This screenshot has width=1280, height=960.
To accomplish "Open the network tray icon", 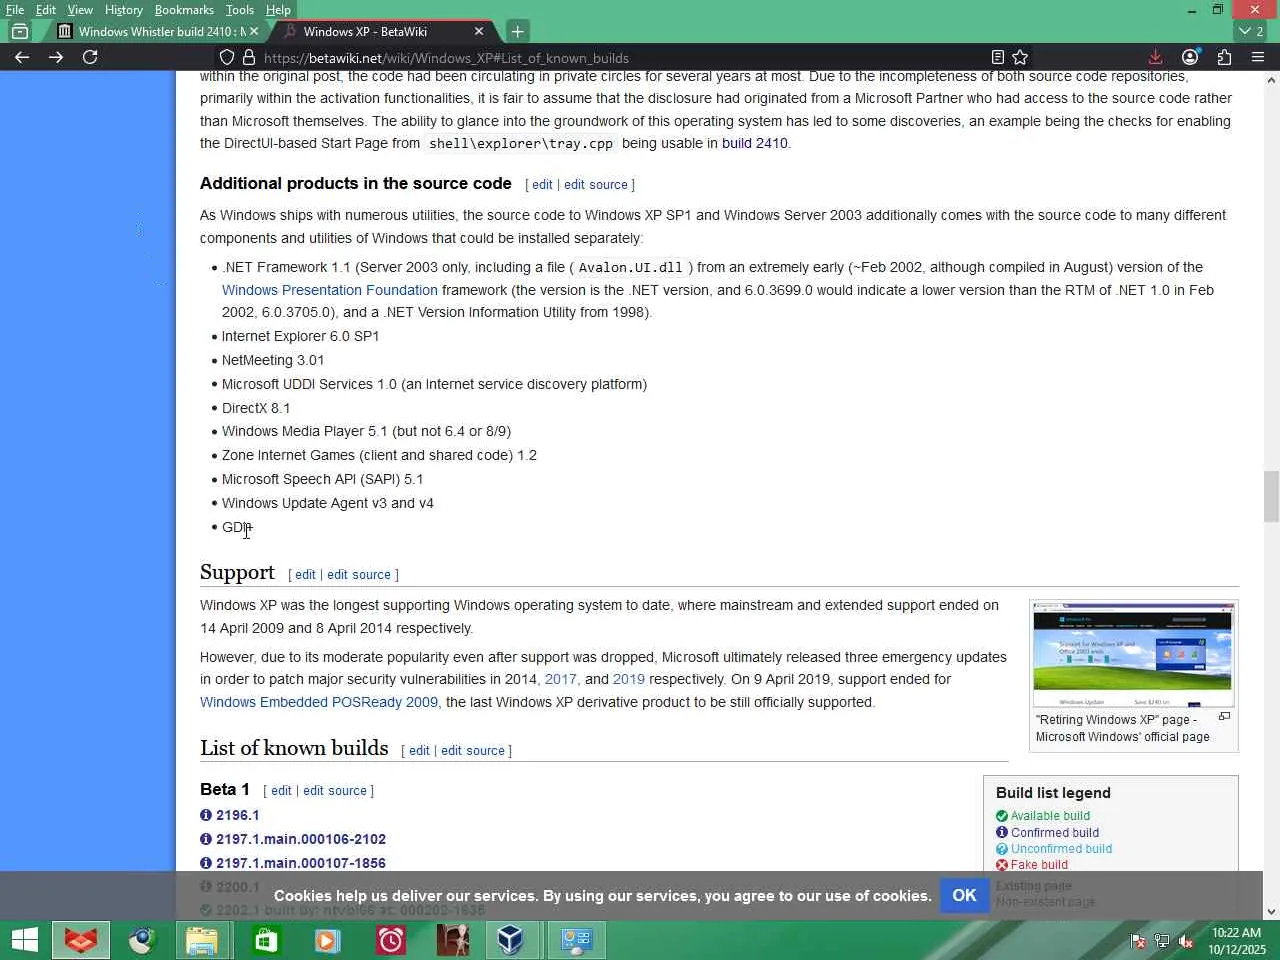I will (1162, 941).
